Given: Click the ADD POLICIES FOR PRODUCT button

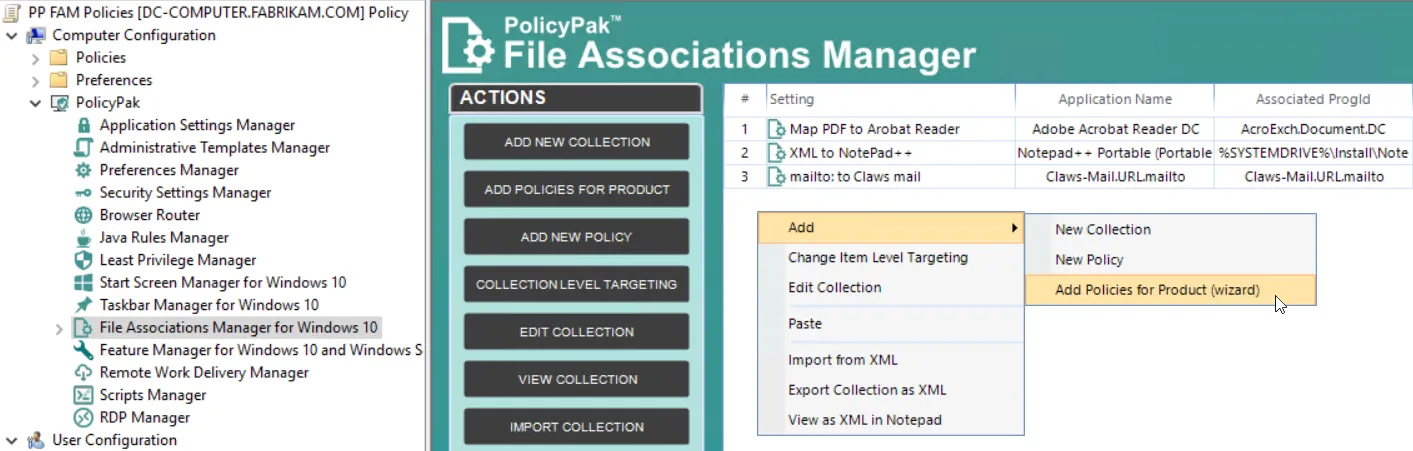Looking at the screenshot, I should [577, 189].
